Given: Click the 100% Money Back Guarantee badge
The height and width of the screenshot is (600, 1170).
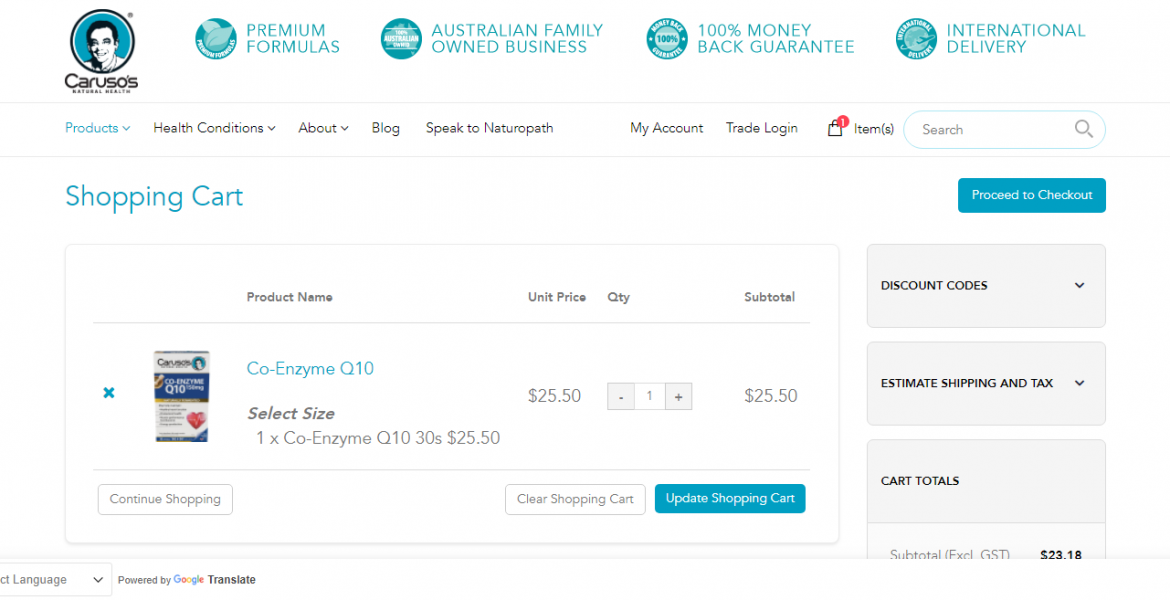Looking at the screenshot, I should tap(667, 39).
